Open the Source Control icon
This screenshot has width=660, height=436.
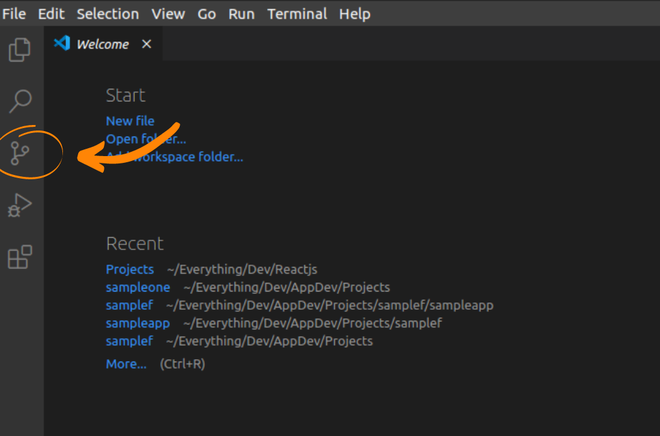click(20, 153)
